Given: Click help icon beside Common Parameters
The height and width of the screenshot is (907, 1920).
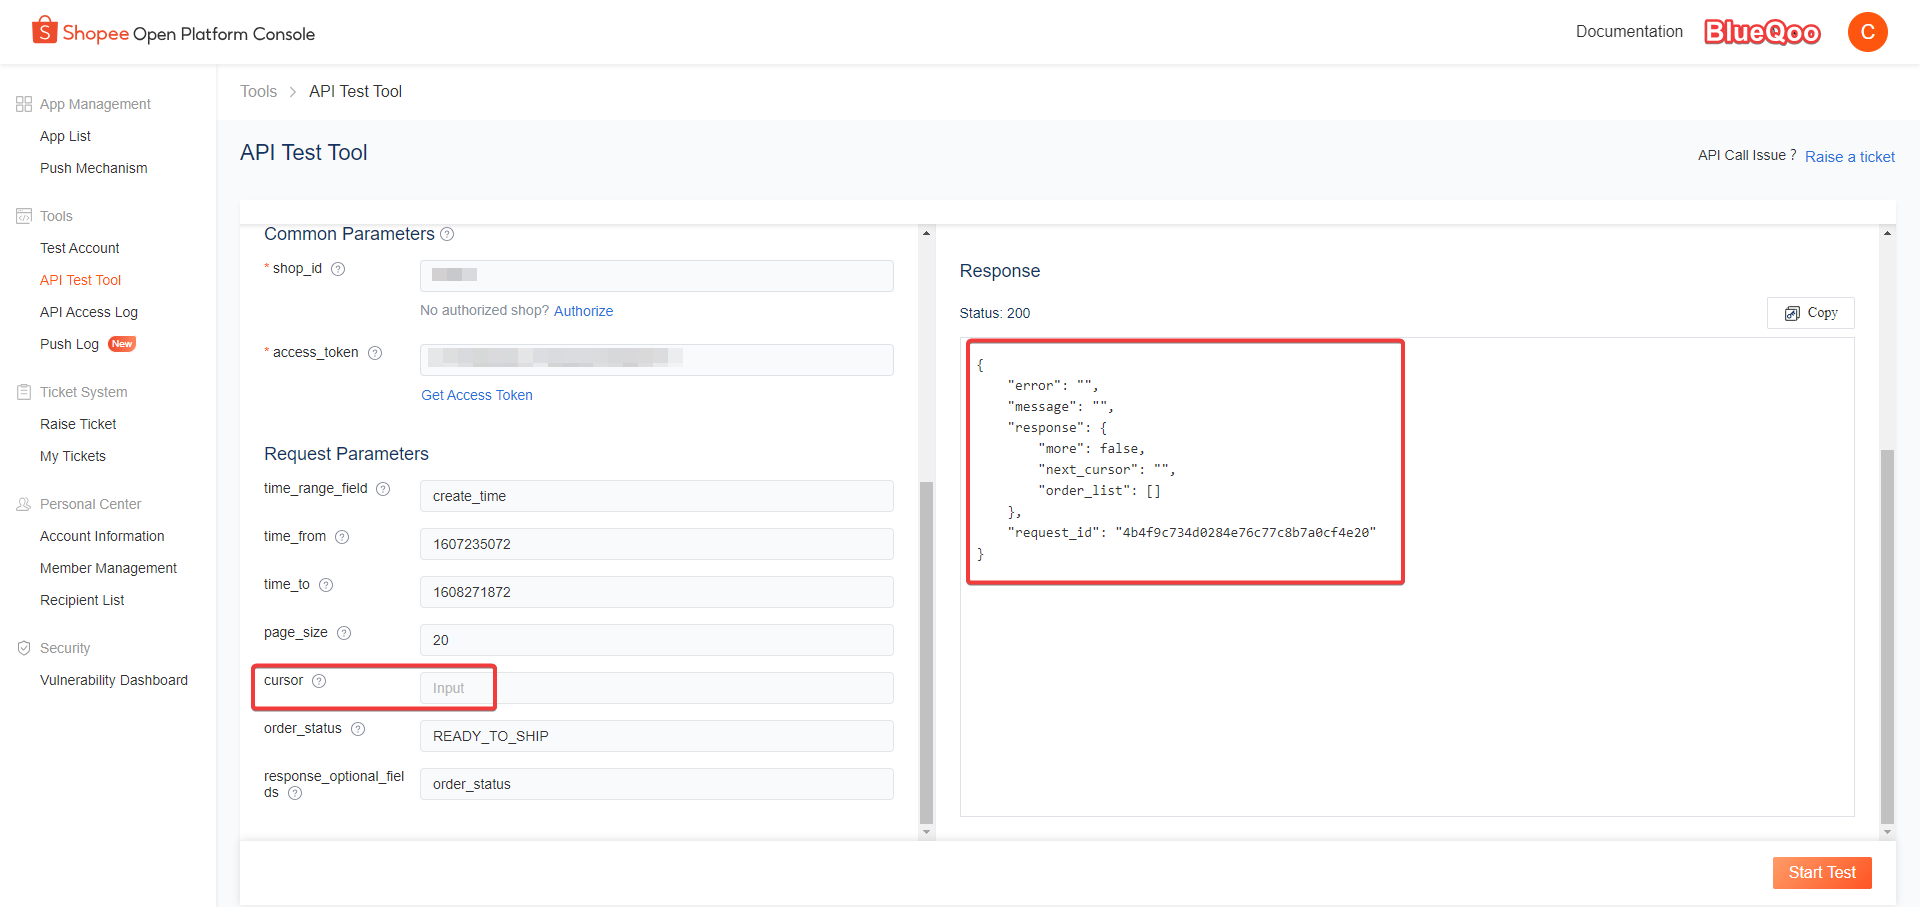Looking at the screenshot, I should pyautogui.click(x=447, y=234).
